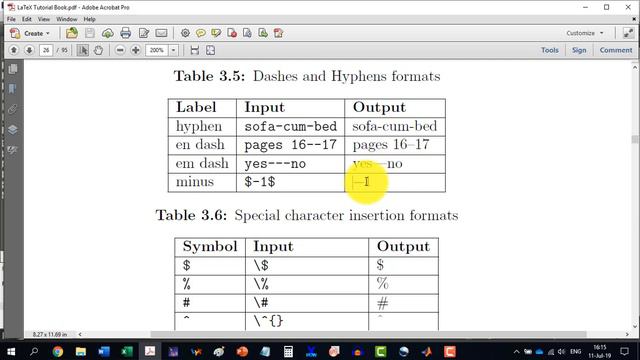Open preferences with the gear icon

[x=185, y=33]
